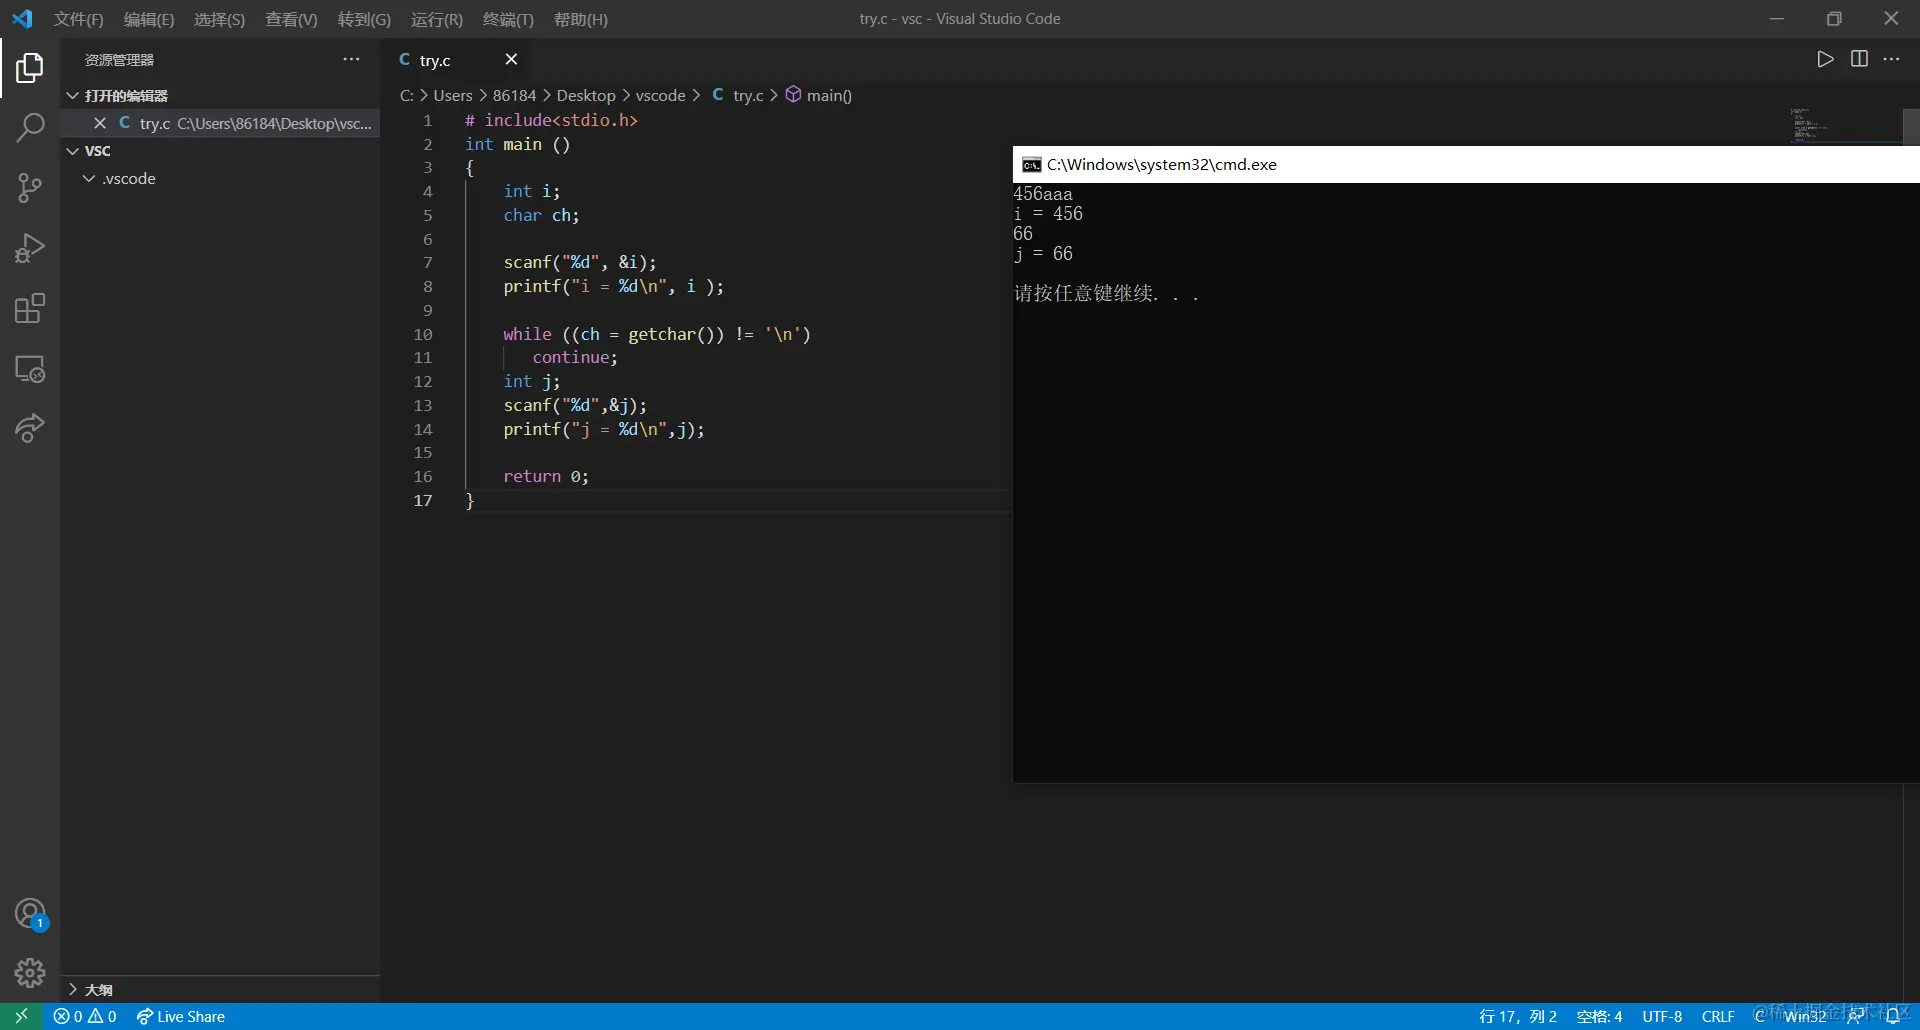The image size is (1920, 1030).
Task: Change end of line sequence CRLF
Action: 1718,1016
